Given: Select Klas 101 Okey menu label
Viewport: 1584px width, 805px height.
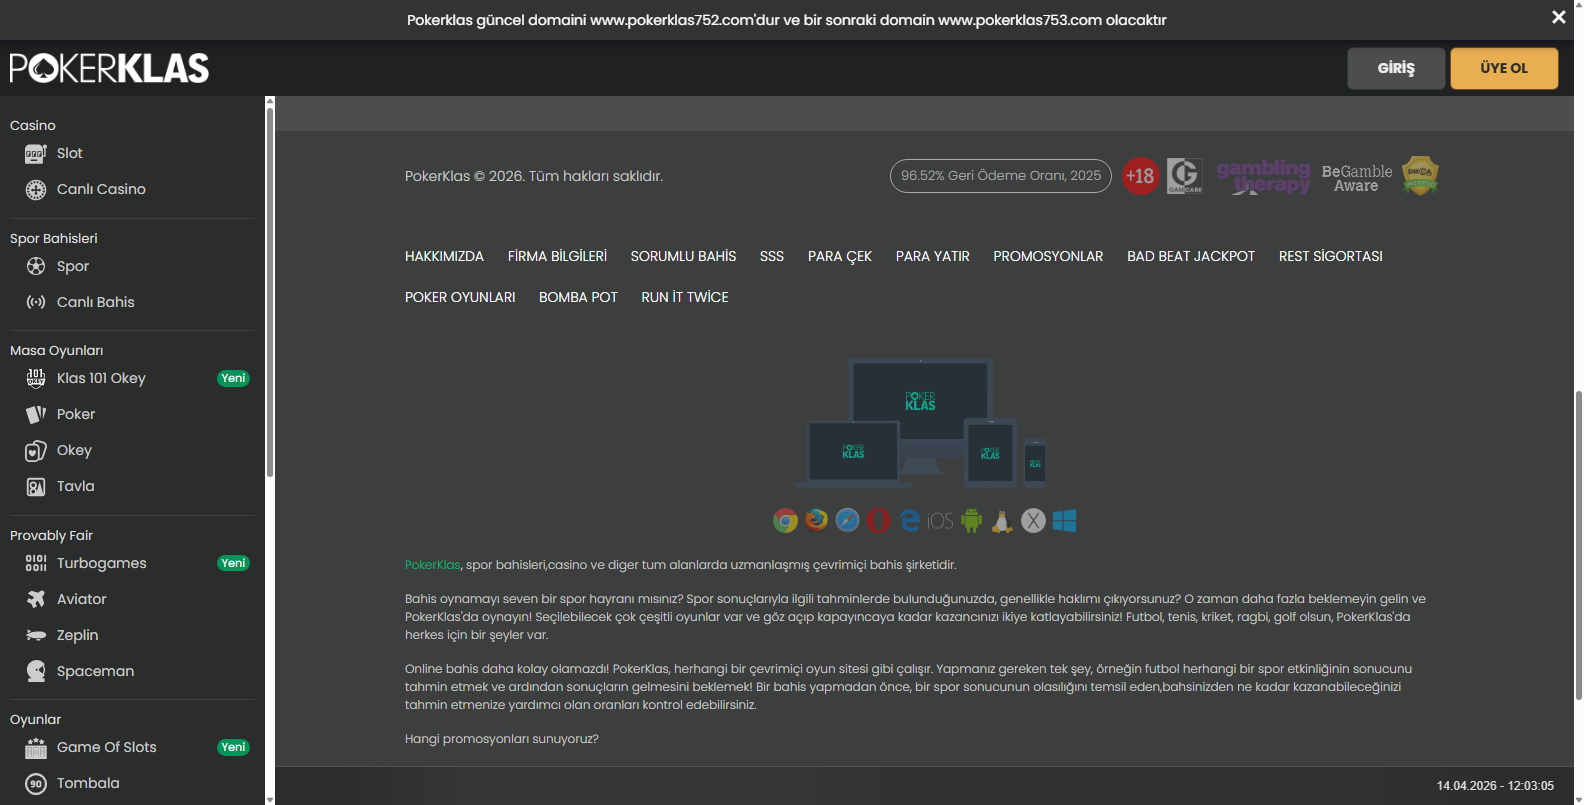Looking at the screenshot, I should click(x=101, y=378).
